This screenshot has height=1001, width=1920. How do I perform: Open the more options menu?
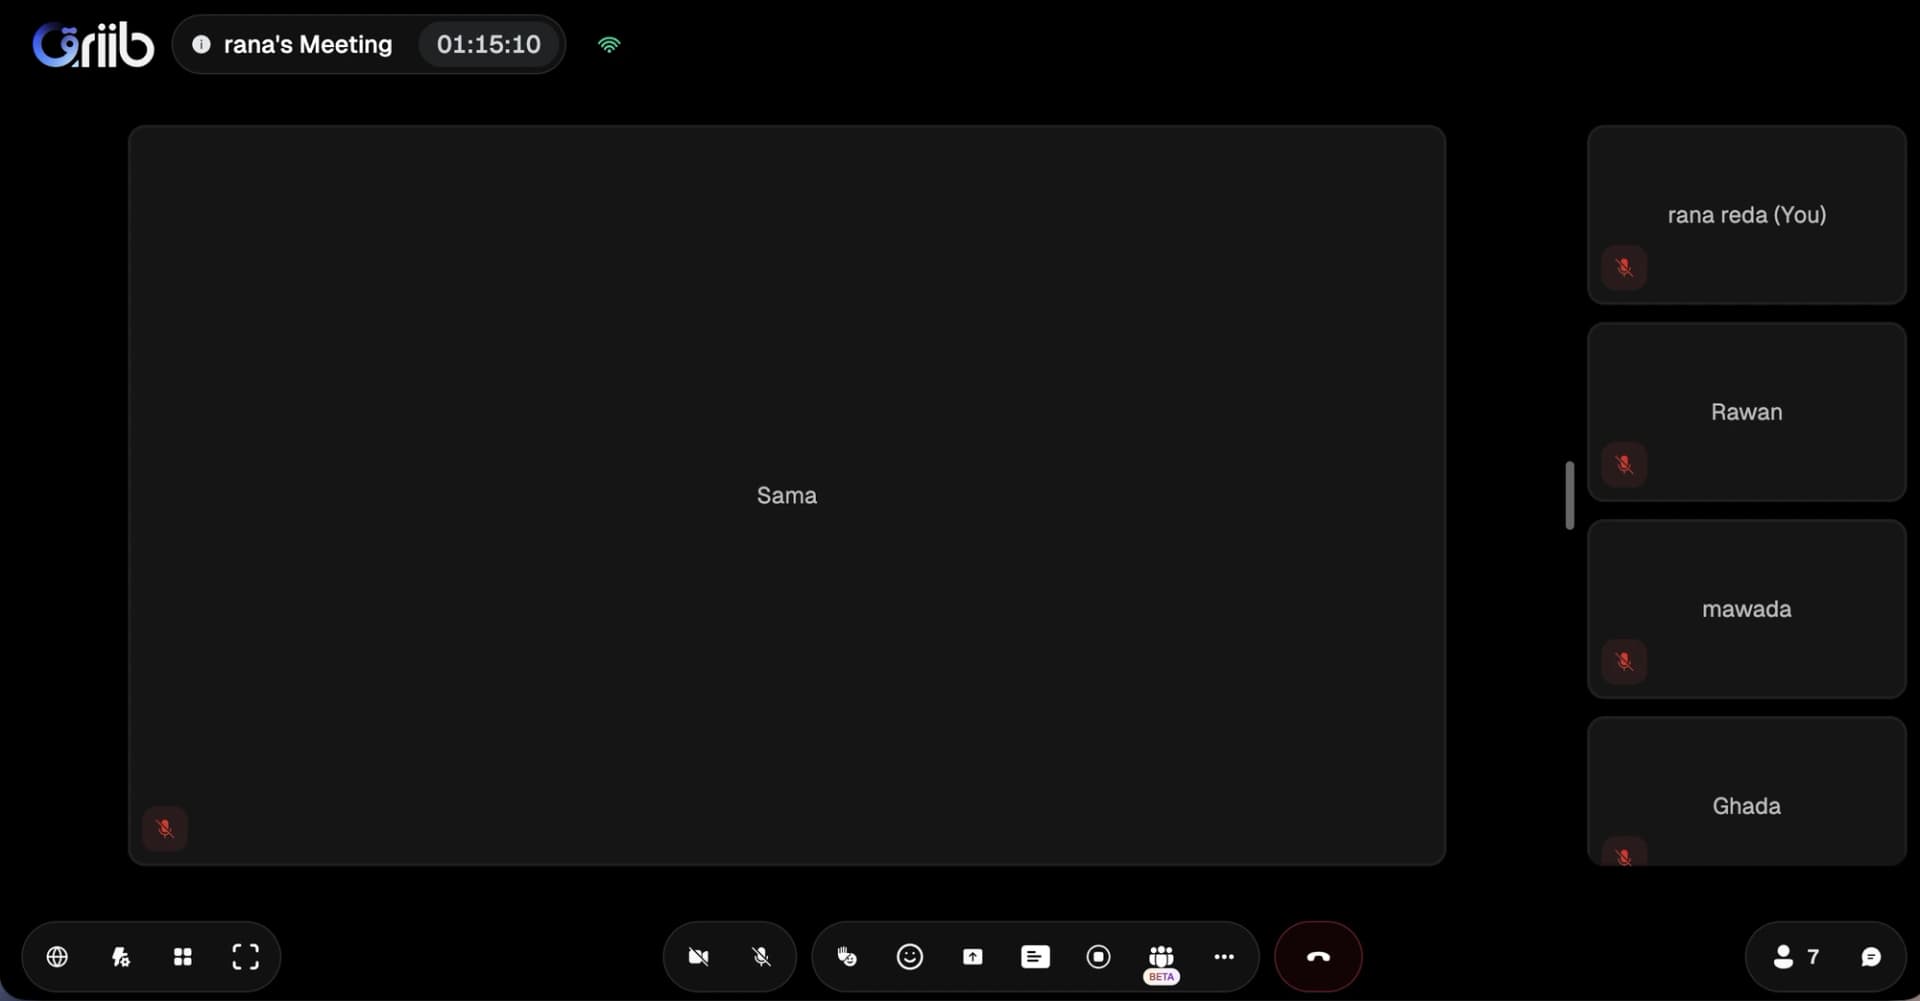(x=1224, y=957)
